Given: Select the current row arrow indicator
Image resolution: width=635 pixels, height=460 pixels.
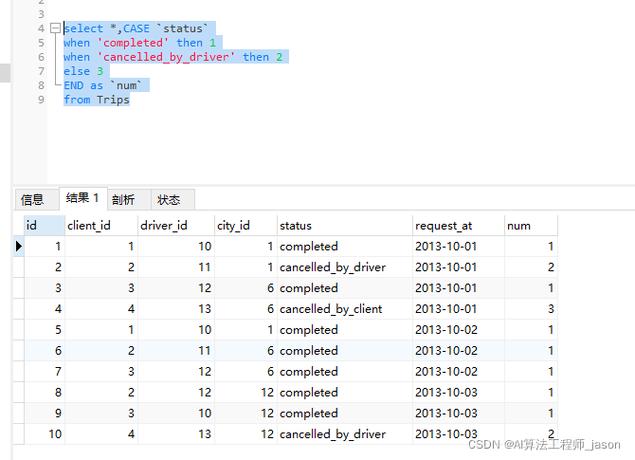Looking at the screenshot, I should coord(19,246).
